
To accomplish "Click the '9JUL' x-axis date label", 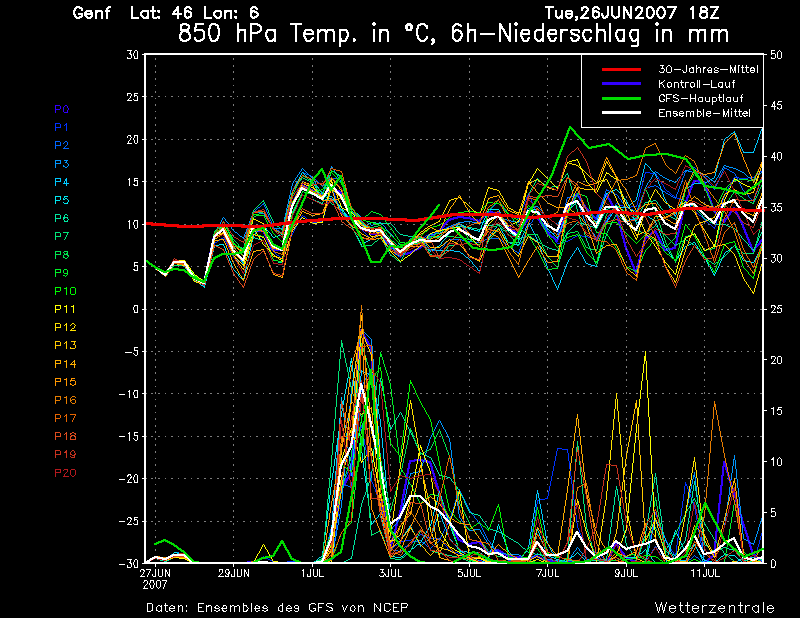I will (x=626, y=573).
